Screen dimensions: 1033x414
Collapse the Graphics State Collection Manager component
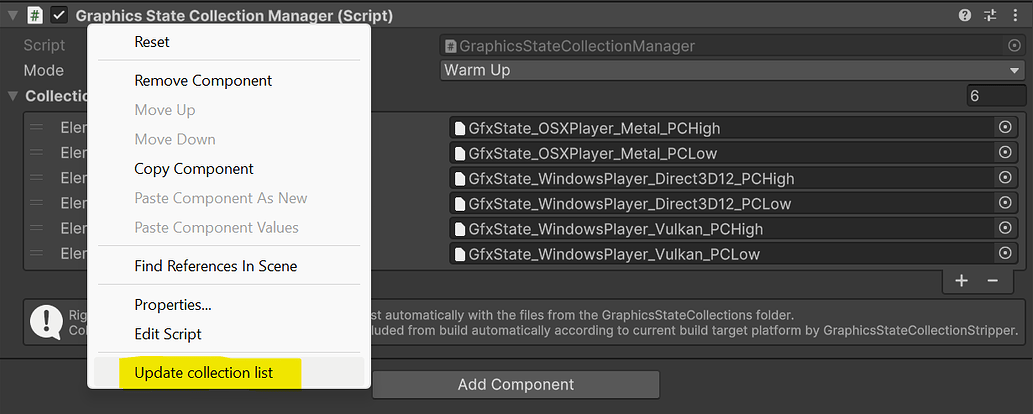[x=12, y=15]
